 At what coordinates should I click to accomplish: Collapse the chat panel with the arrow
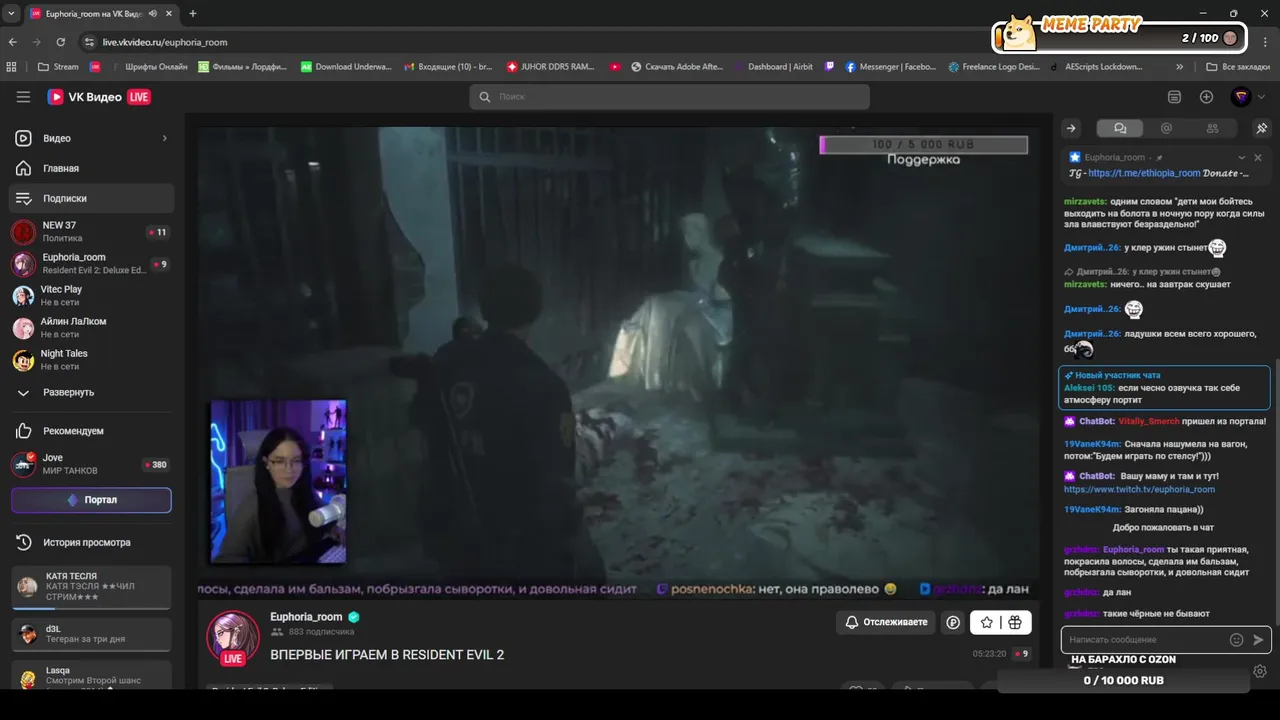[1071, 128]
